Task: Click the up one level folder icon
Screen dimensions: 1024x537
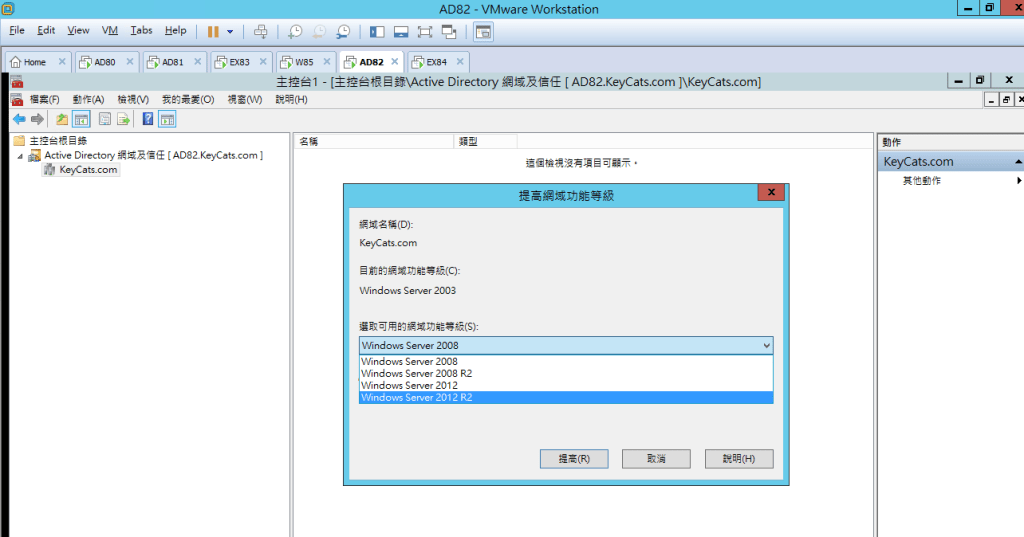Action: (62, 119)
